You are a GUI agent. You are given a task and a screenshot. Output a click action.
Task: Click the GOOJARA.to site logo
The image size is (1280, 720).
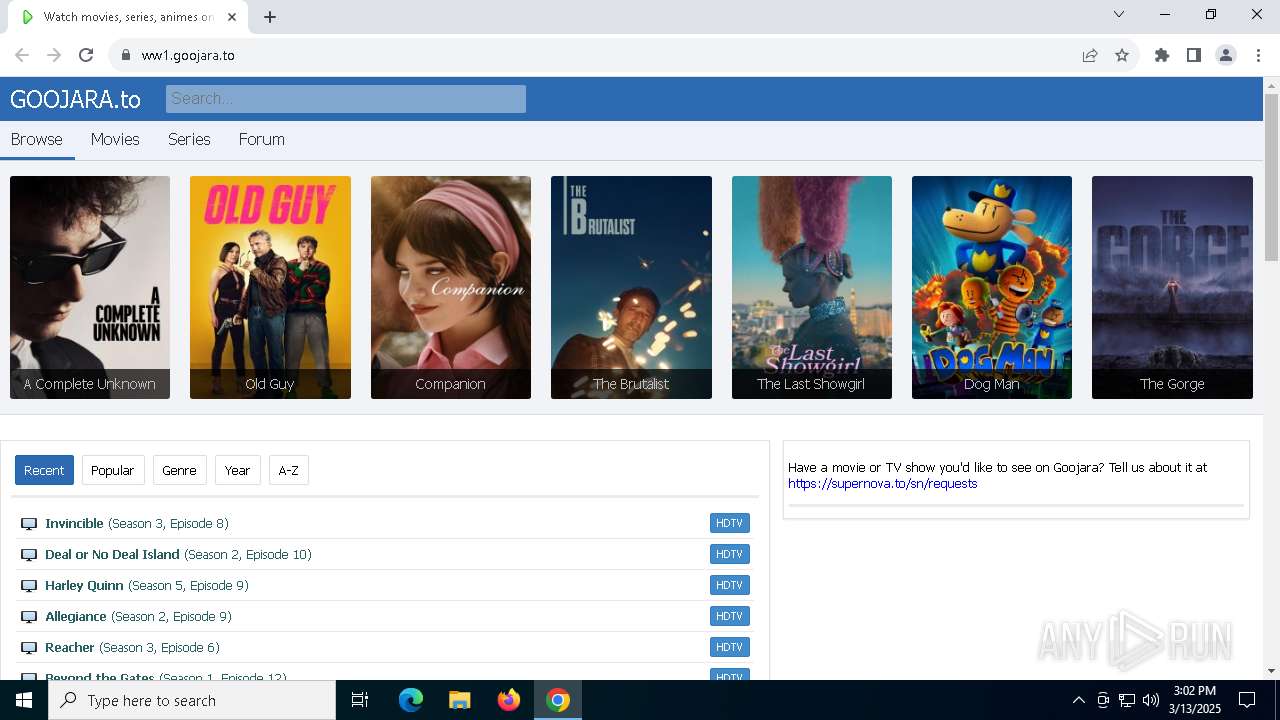75,99
